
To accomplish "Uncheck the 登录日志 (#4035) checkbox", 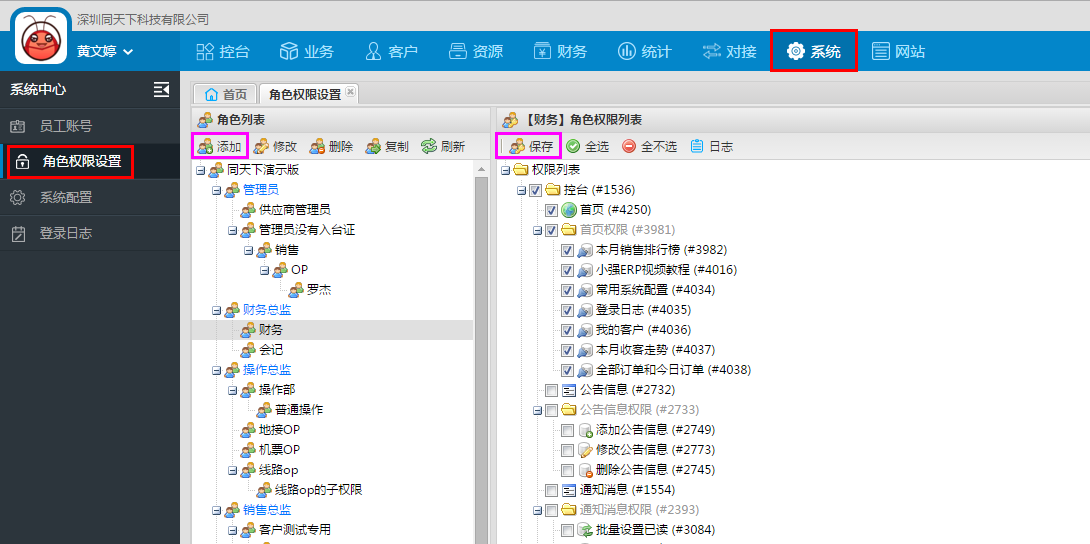I will point(567,310).
